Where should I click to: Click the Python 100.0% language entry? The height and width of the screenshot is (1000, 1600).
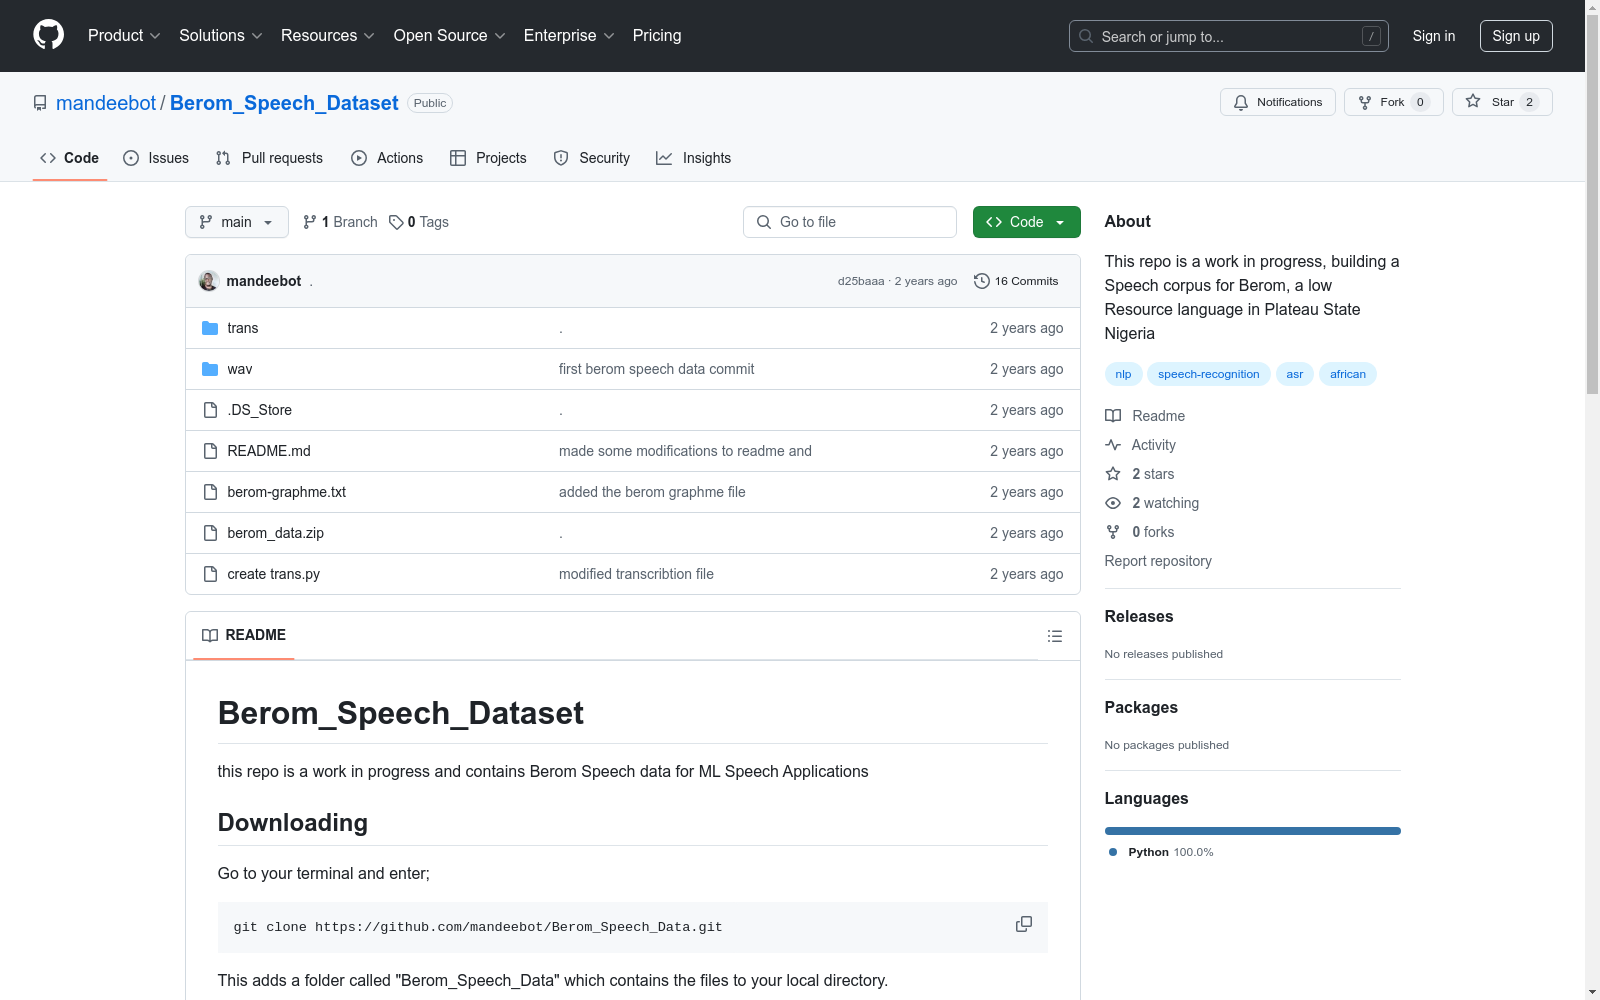[x=1161, y=852]
